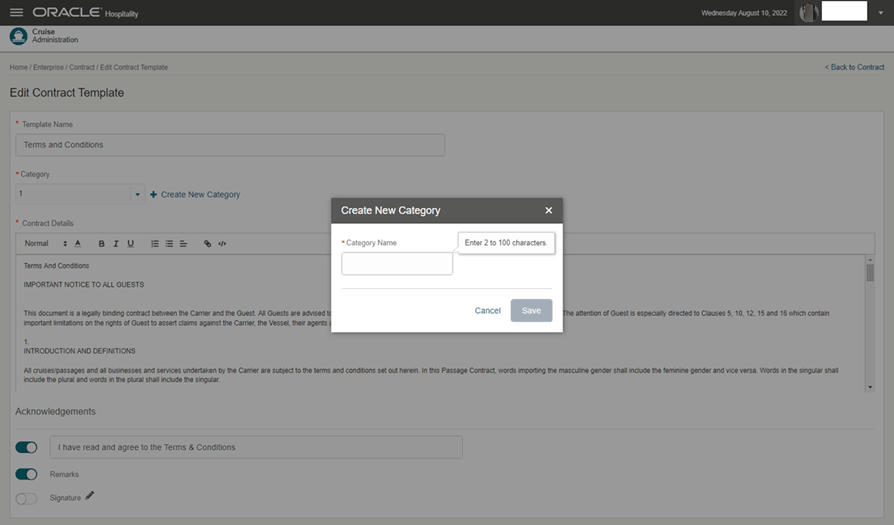Toggle underline formatting
The image size is (894, 525).
pos(131,243)
